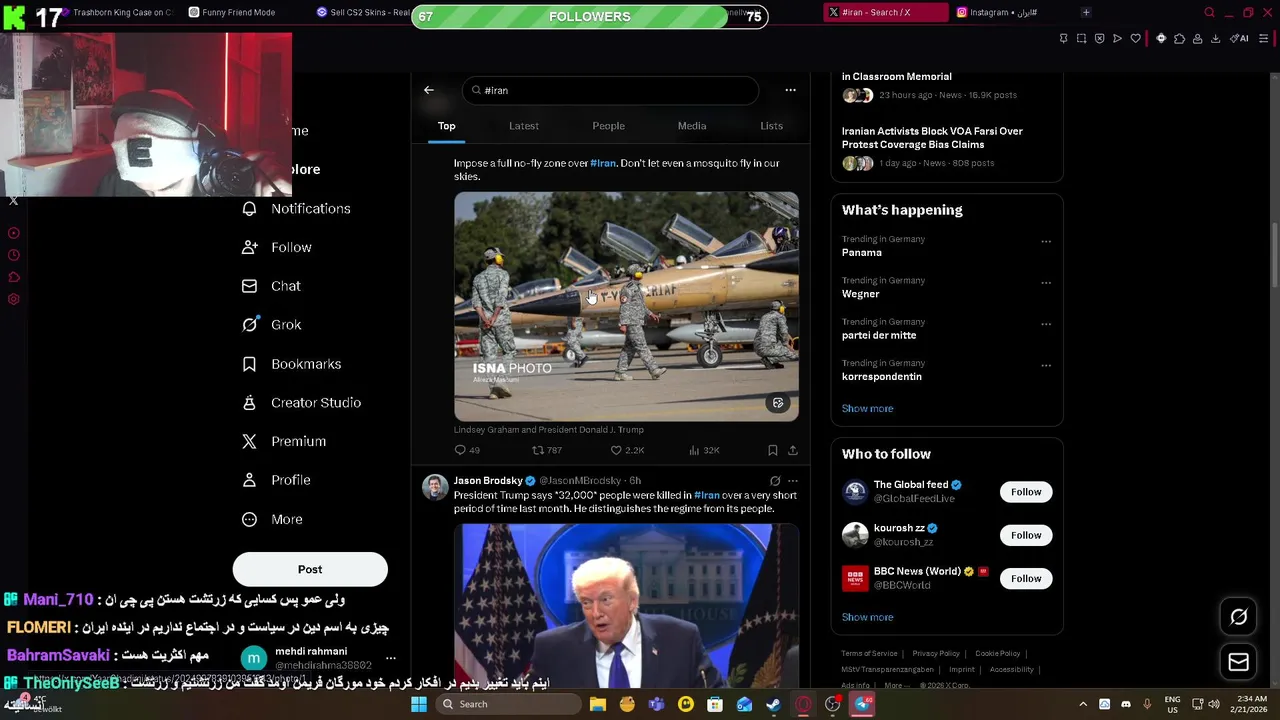The image size is (1280, 720).
Task: Open the browser AI tool
Action: click(1239, 38)
